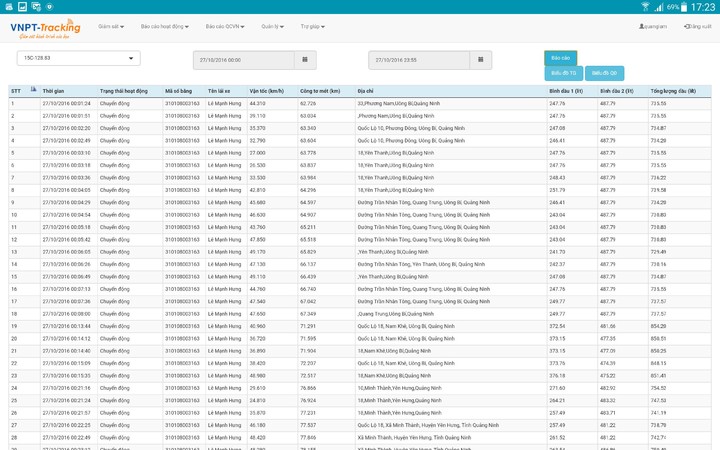Select time cell 27/10/2016 00:13:44
The height and width of the screenshot is (450, 720).
[66, 326]
